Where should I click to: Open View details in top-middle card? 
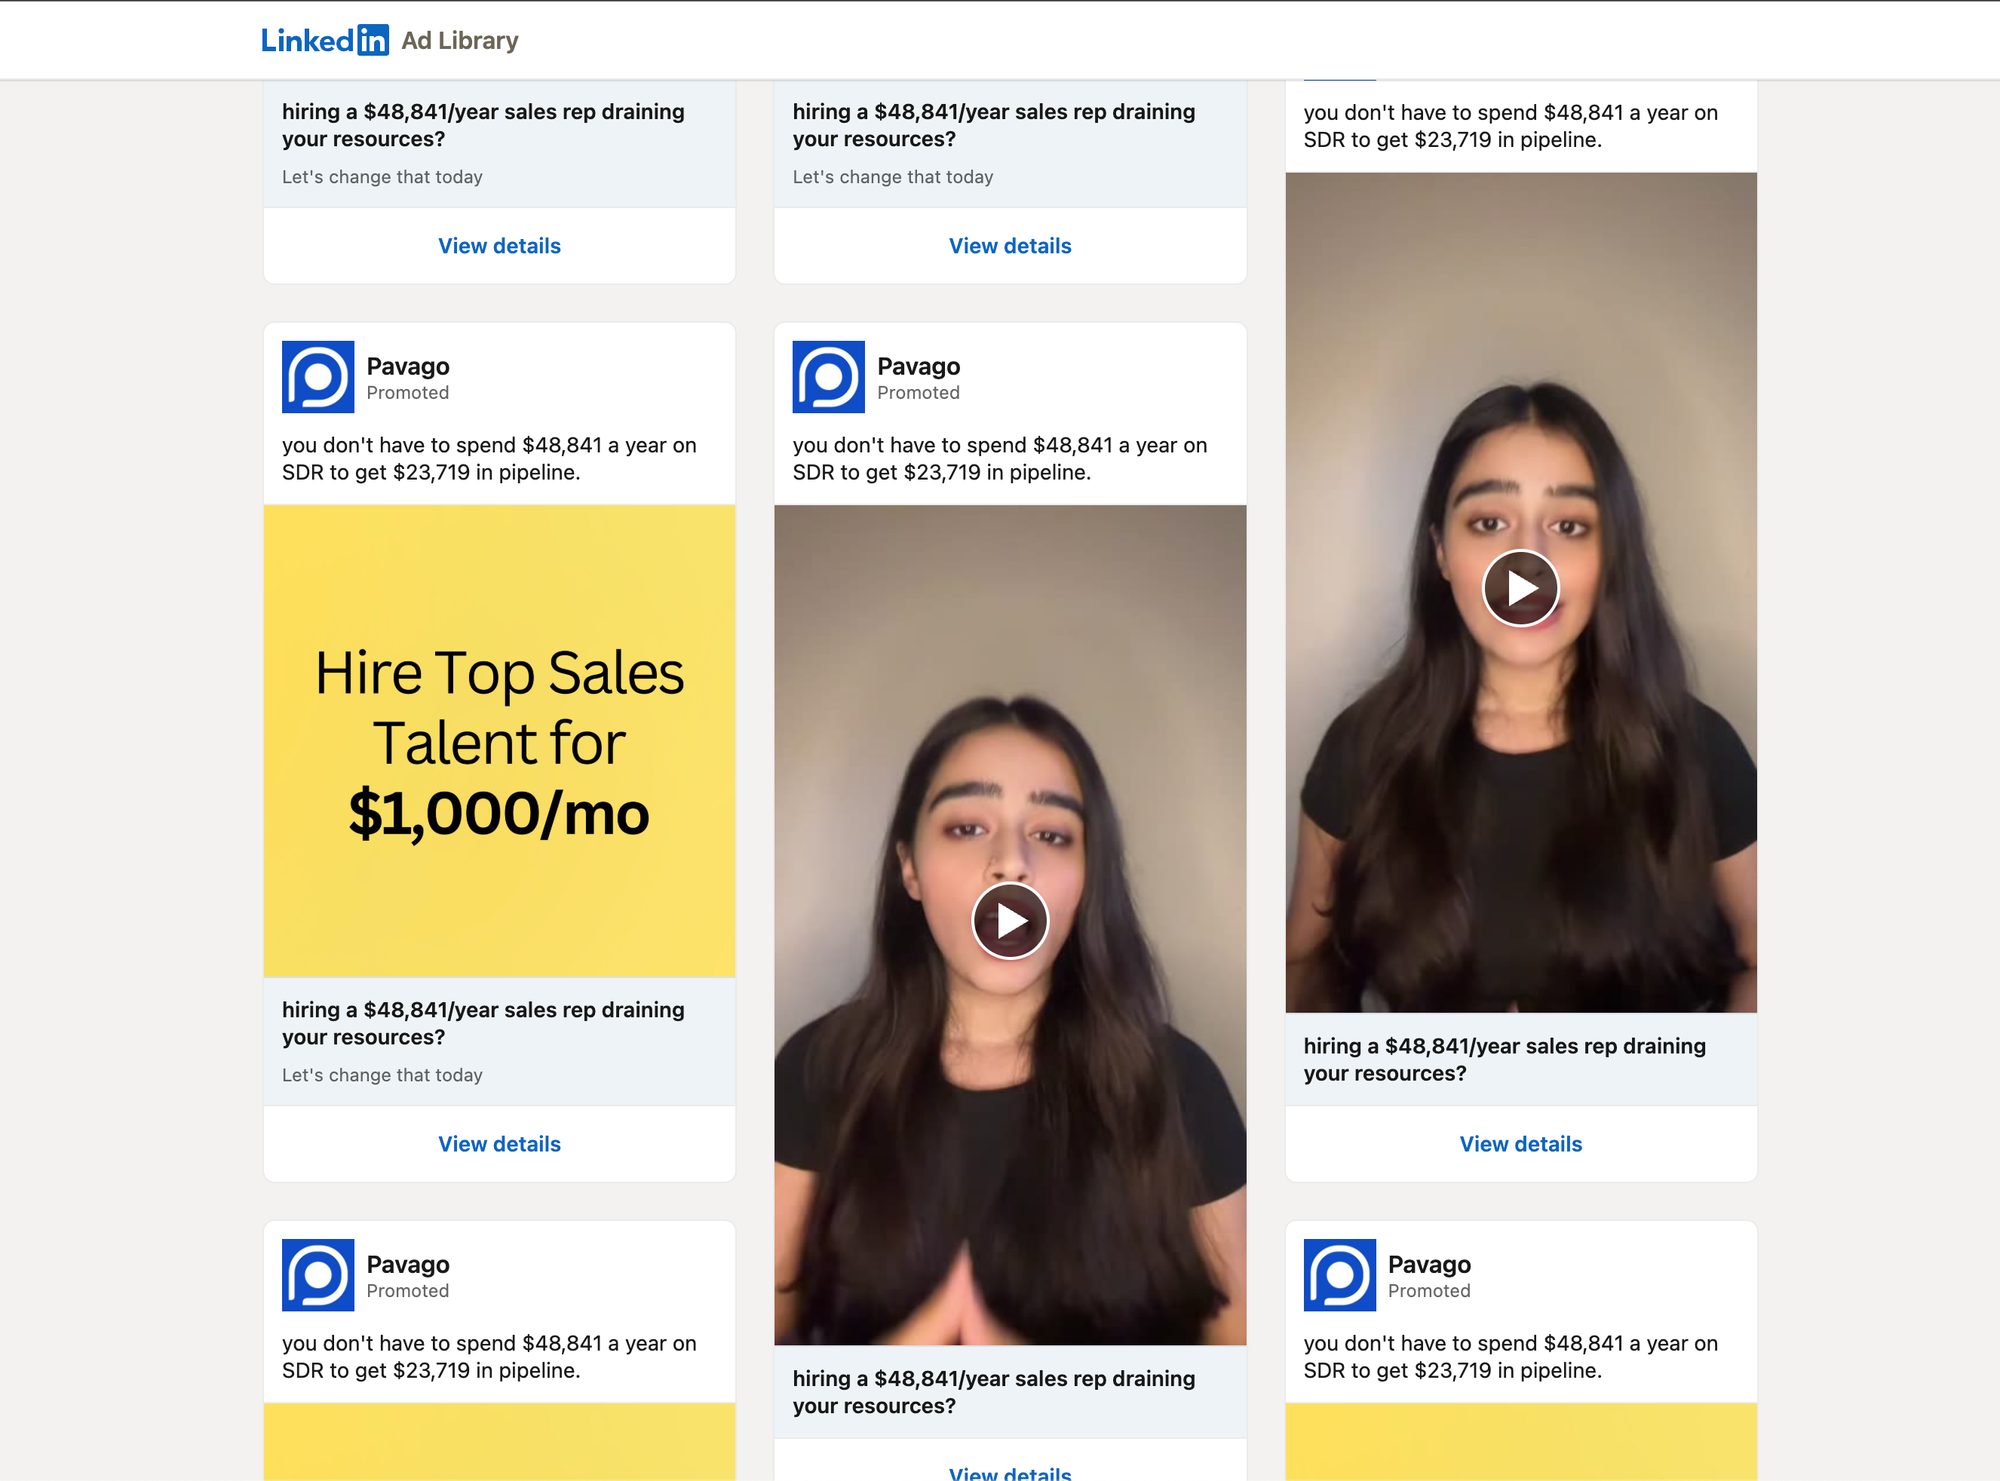(1010, 246)
